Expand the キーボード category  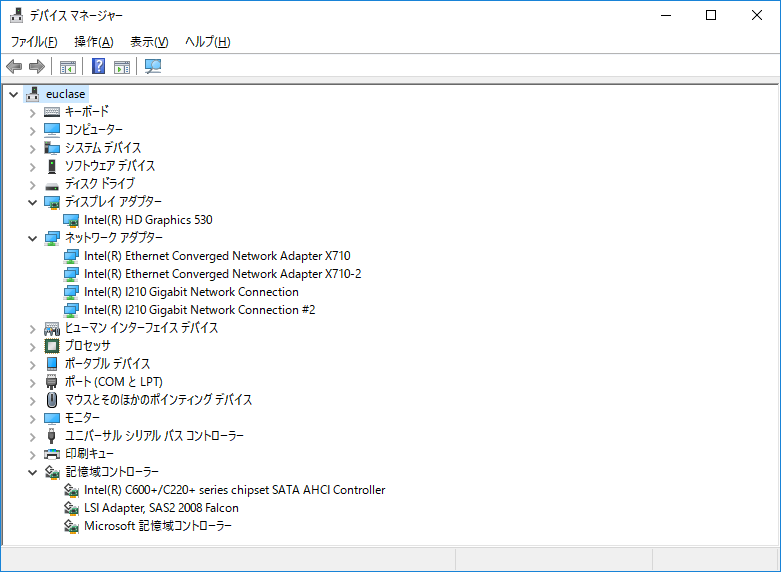pyautogui.click(x=32, y=113)
